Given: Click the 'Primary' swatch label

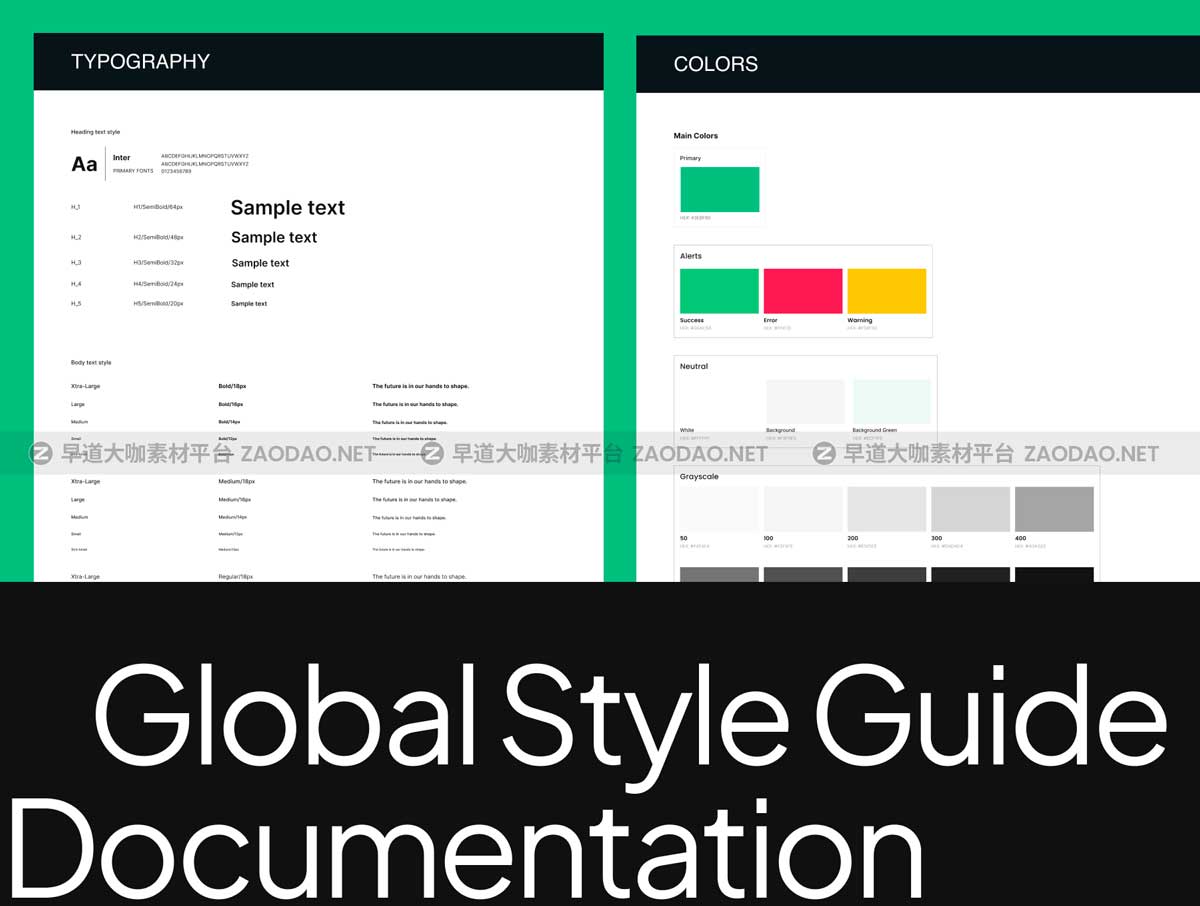Looking at the screenshot, I should click(690, 158).
